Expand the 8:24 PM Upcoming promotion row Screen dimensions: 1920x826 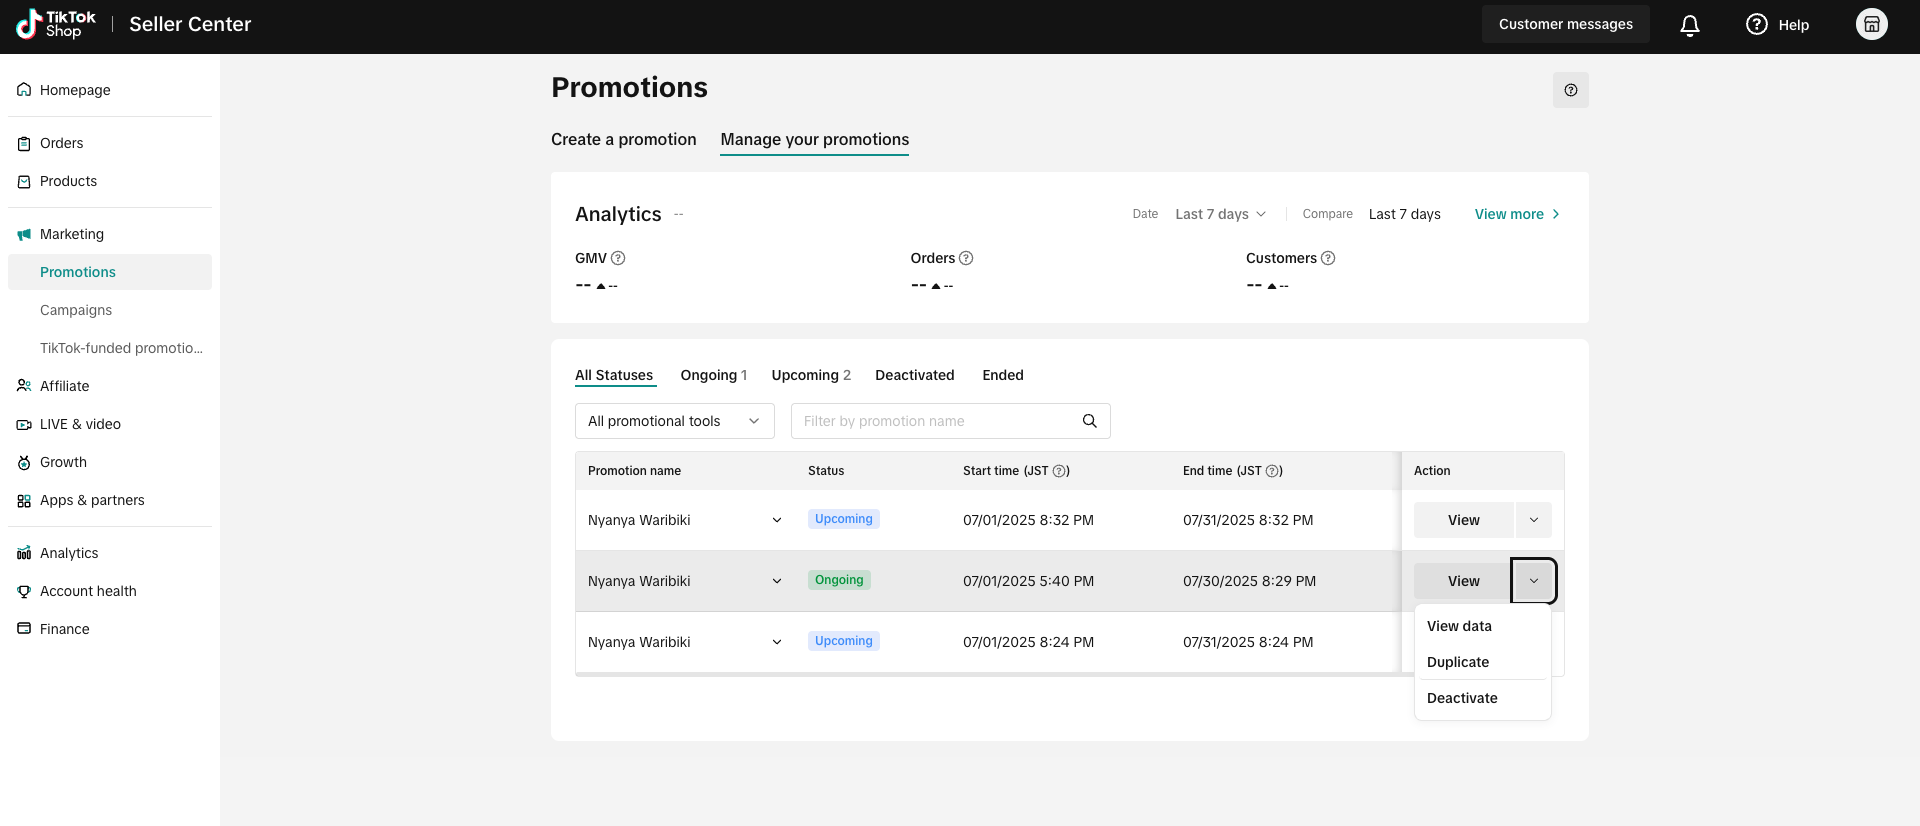777,642
